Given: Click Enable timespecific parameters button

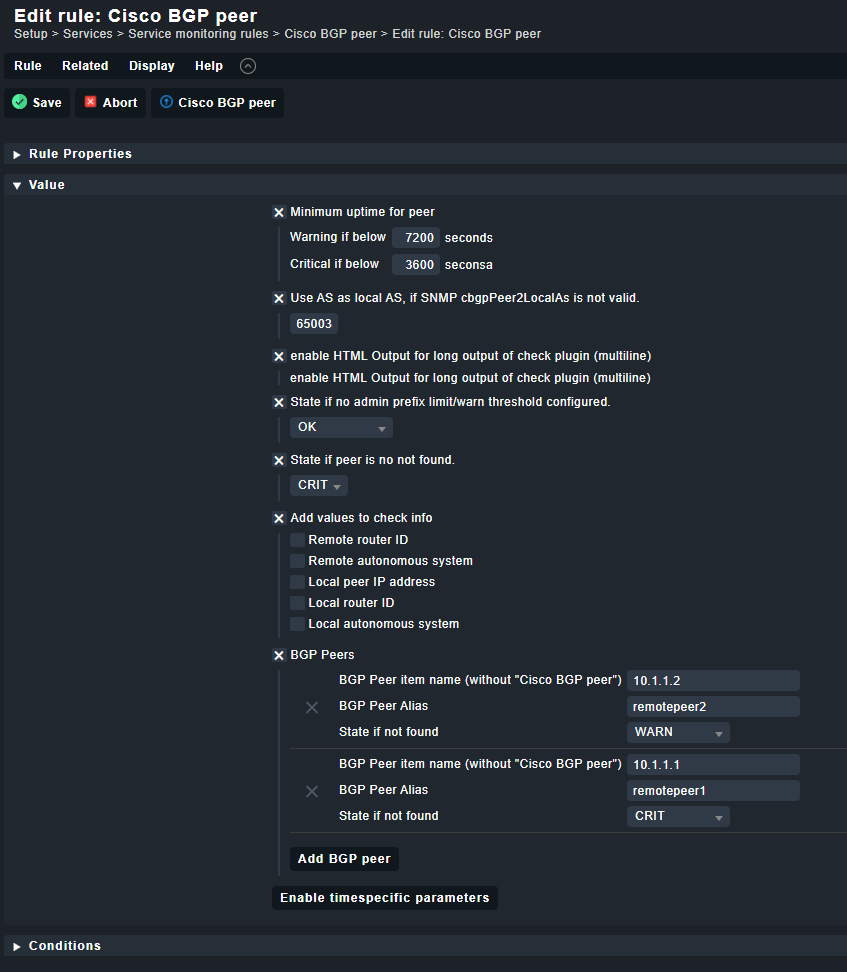Looking at the screenshot, I should (x=385, y=898).
